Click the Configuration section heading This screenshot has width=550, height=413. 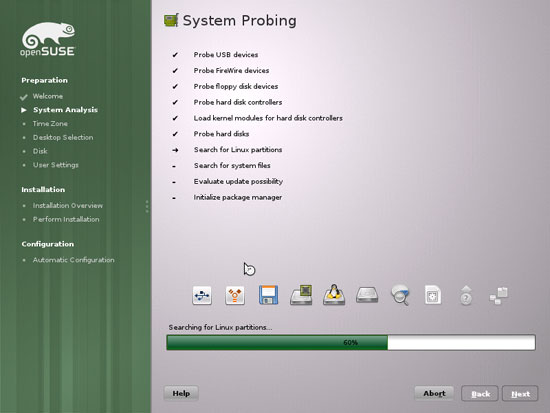click(x=48, y=244)
